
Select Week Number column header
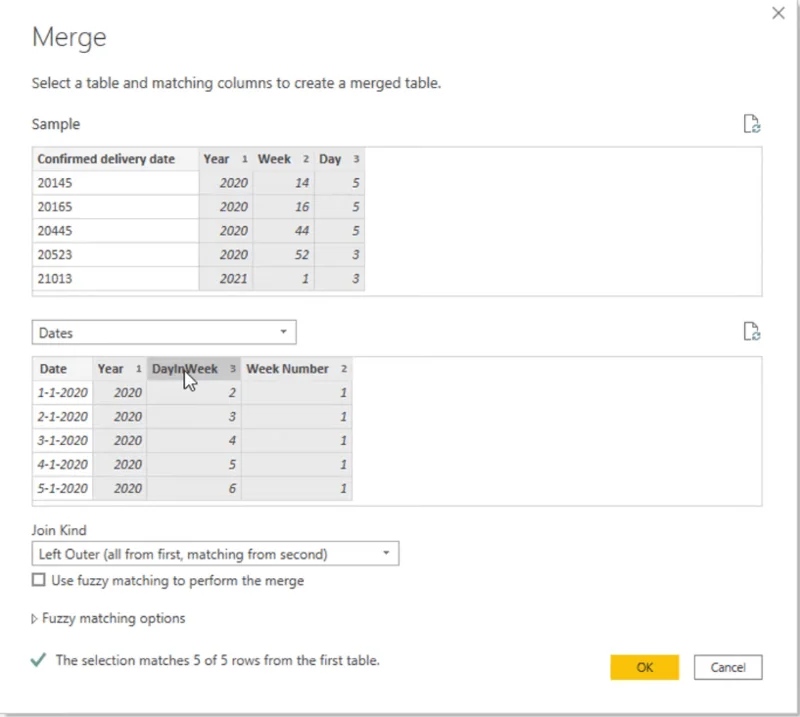tap(296, 368)
